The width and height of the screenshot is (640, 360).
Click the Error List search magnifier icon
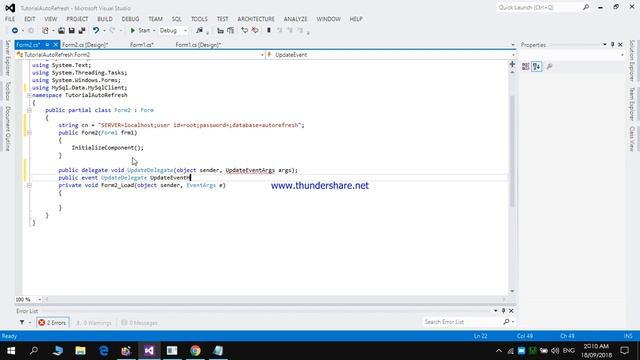coord(506,322)
